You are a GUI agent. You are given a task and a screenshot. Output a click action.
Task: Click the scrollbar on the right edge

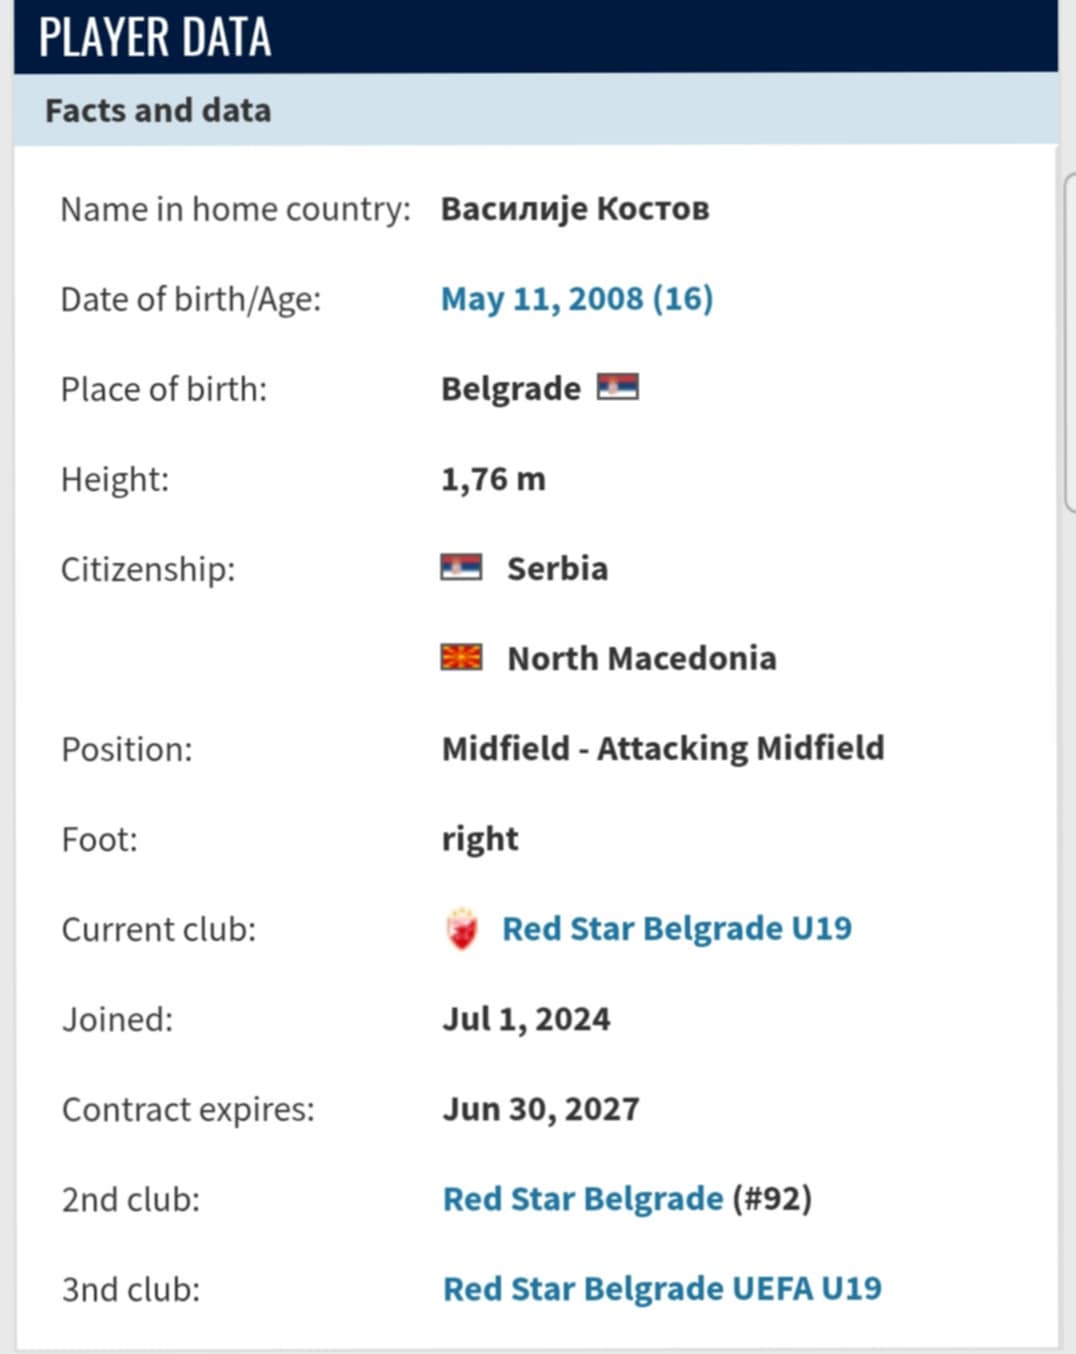(x=1068, y=340)
